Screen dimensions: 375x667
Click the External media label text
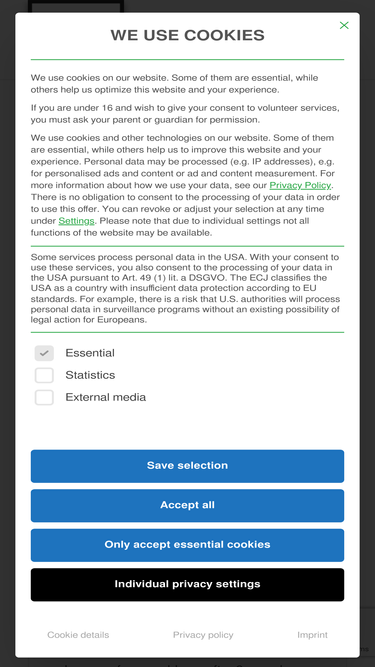[105, 397]
